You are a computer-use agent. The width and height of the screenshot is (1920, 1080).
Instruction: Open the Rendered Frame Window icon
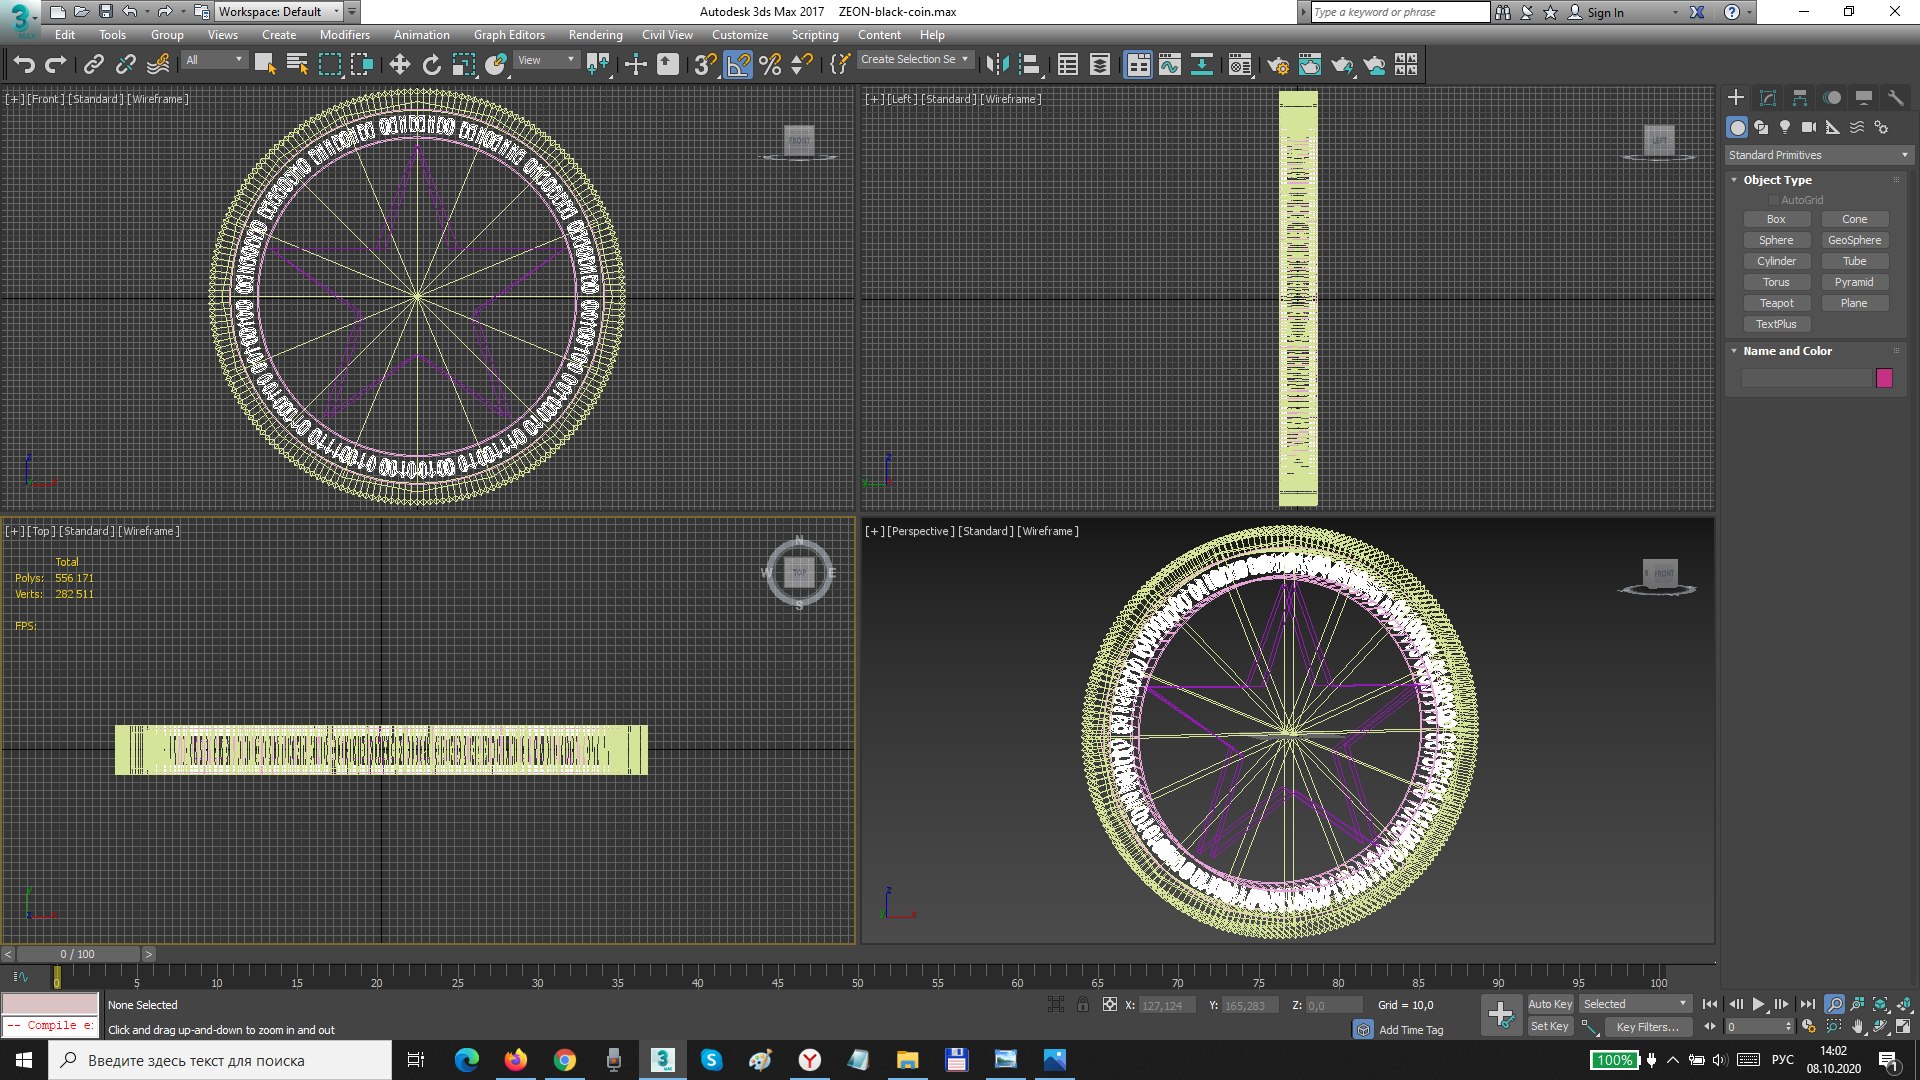(1310, 65)
